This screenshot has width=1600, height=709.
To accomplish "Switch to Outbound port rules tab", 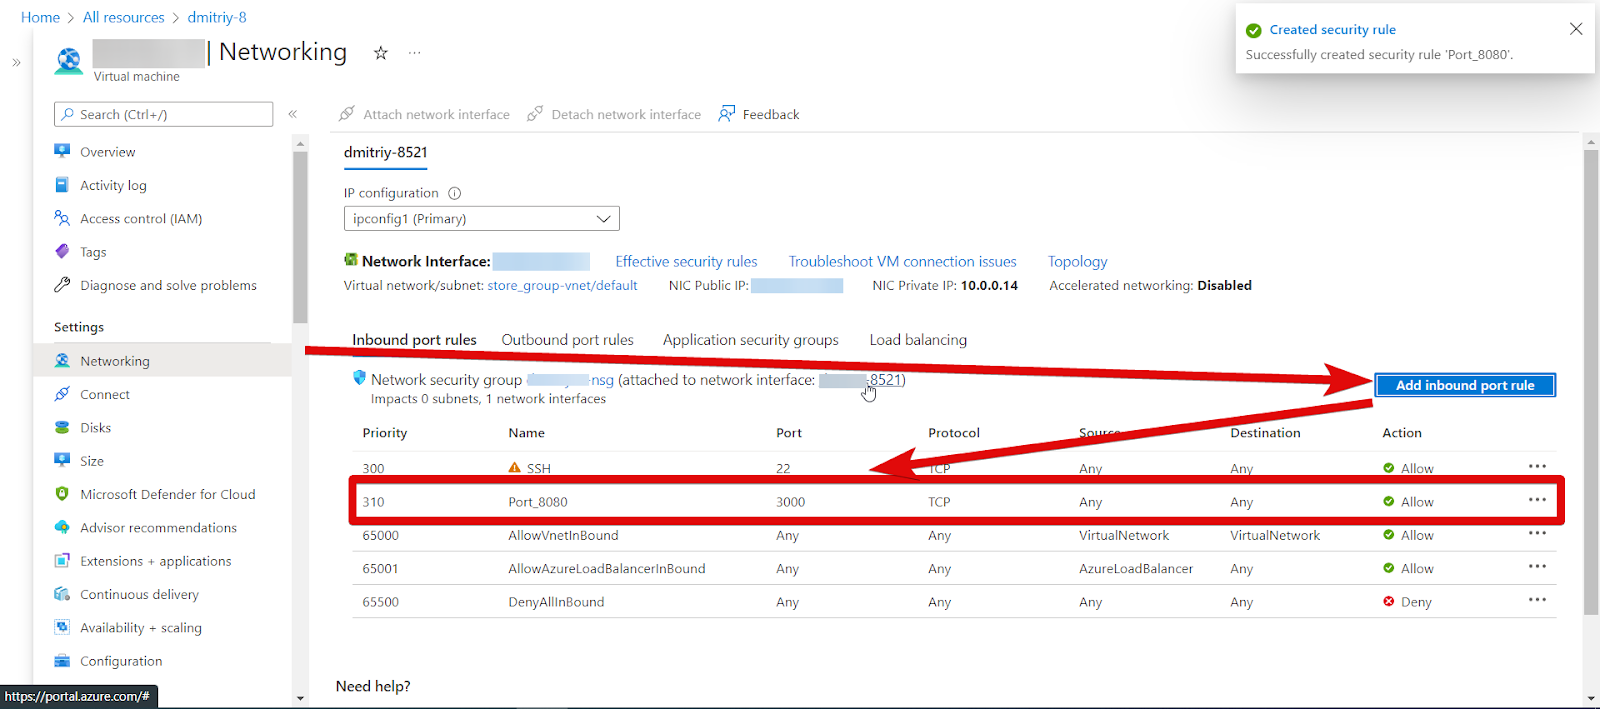I will [568, 340].
